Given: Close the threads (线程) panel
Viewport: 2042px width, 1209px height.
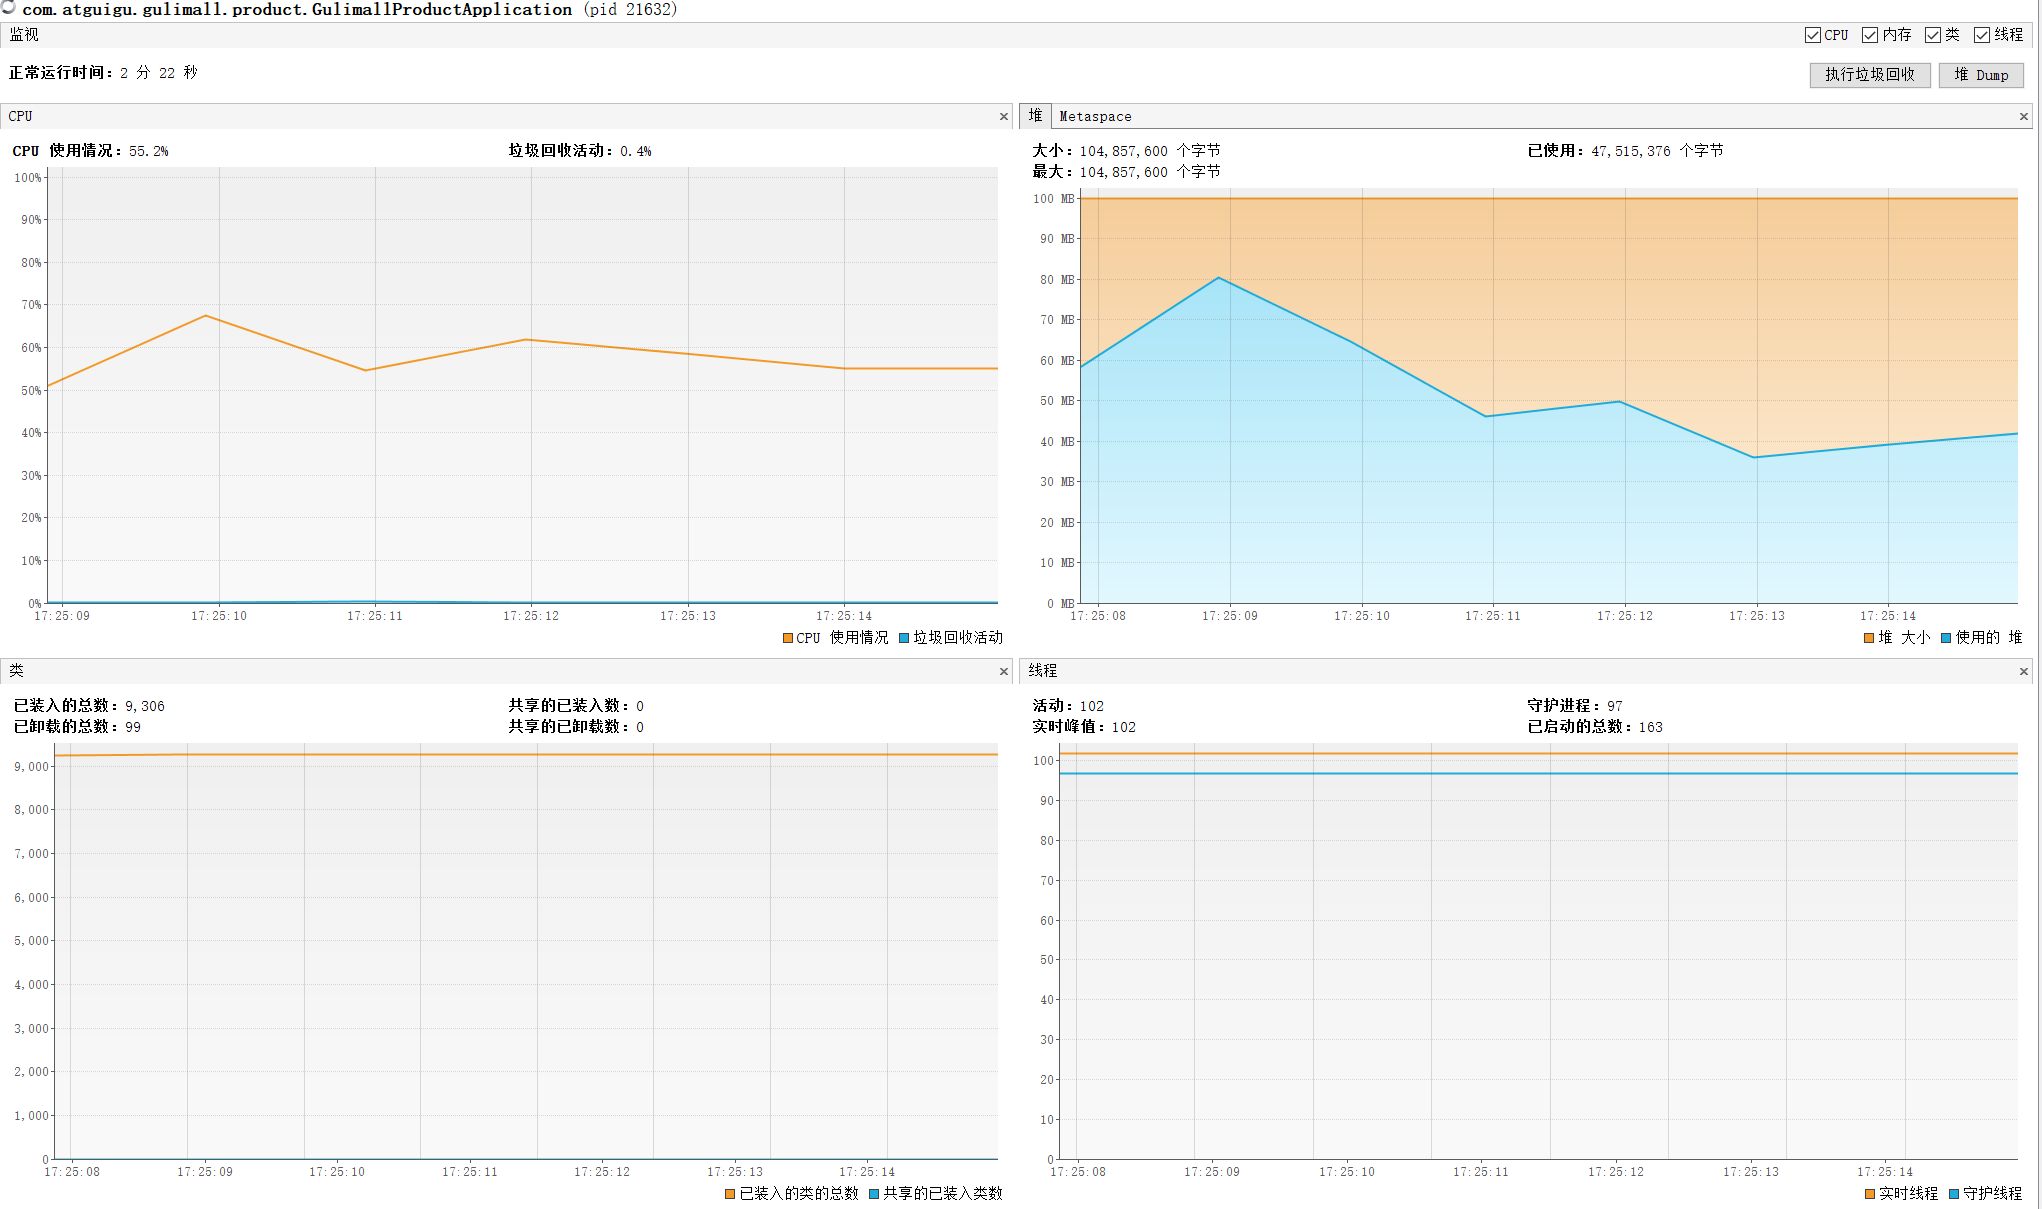Looking at the screenshot, I should pyautogui.click(x=2023, y=672).
